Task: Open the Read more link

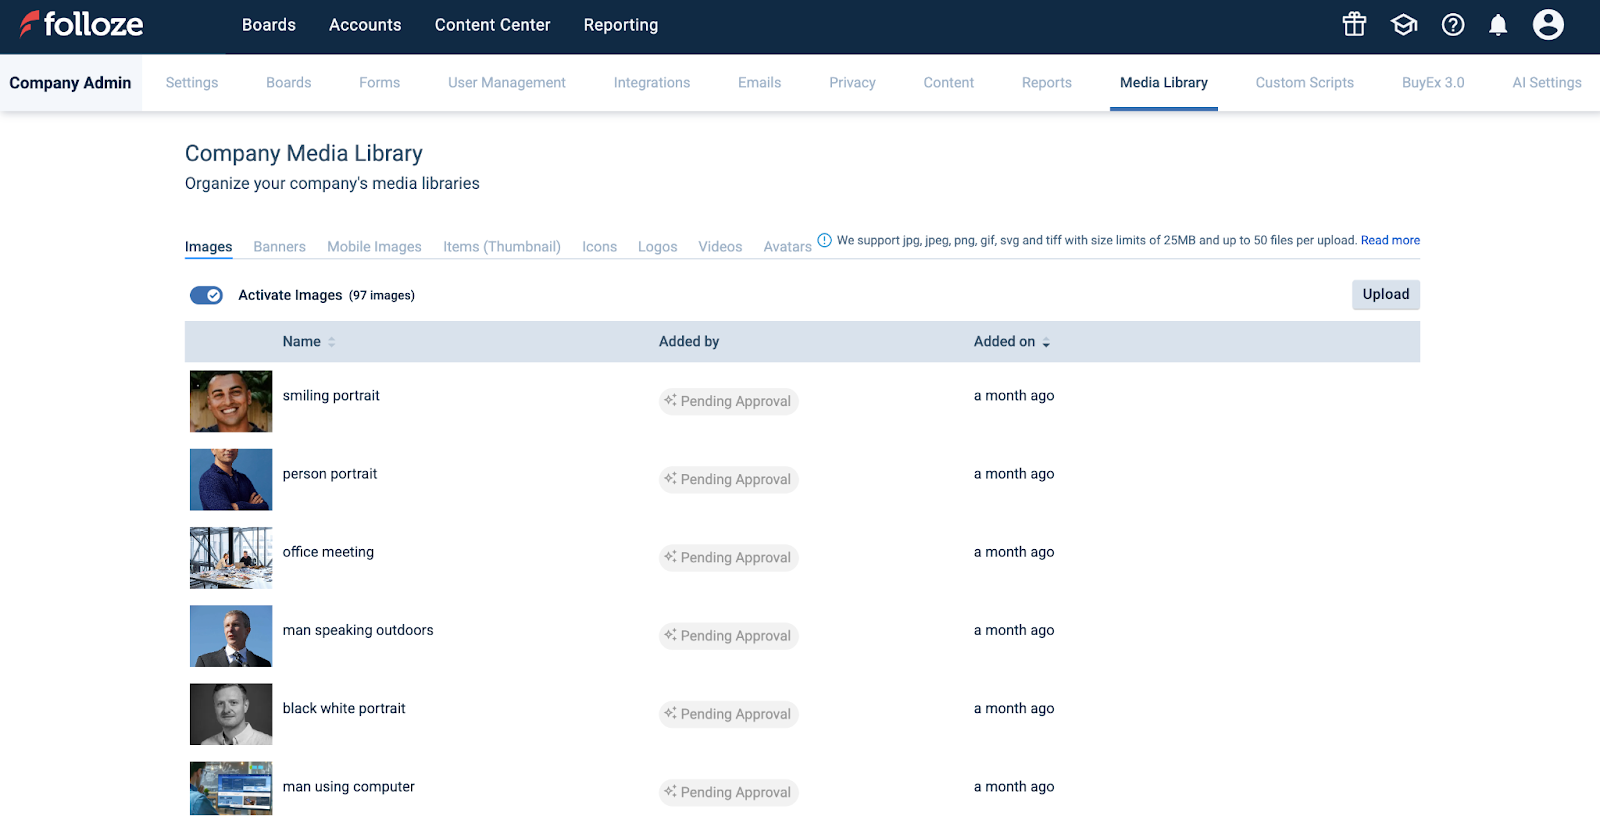Action: click(1390, 240)
